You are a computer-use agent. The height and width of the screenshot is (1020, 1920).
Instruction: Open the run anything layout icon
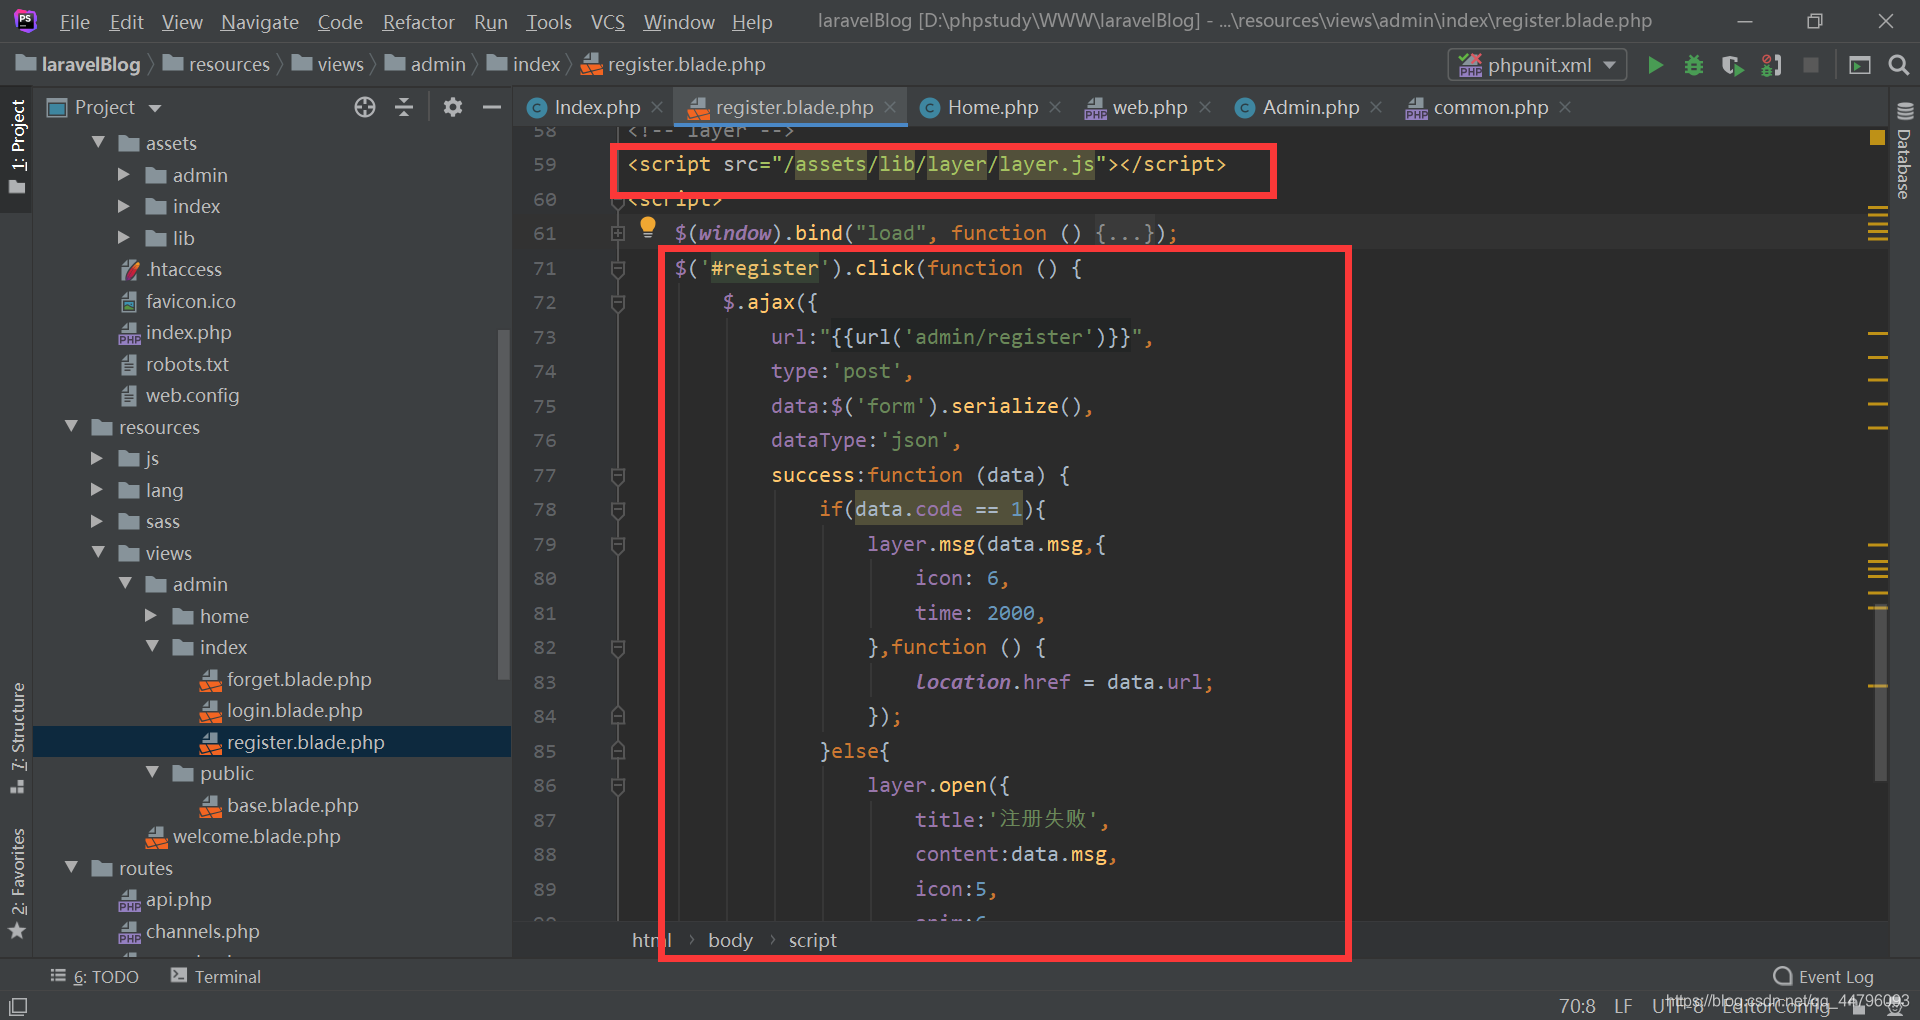pos(1860,65)
